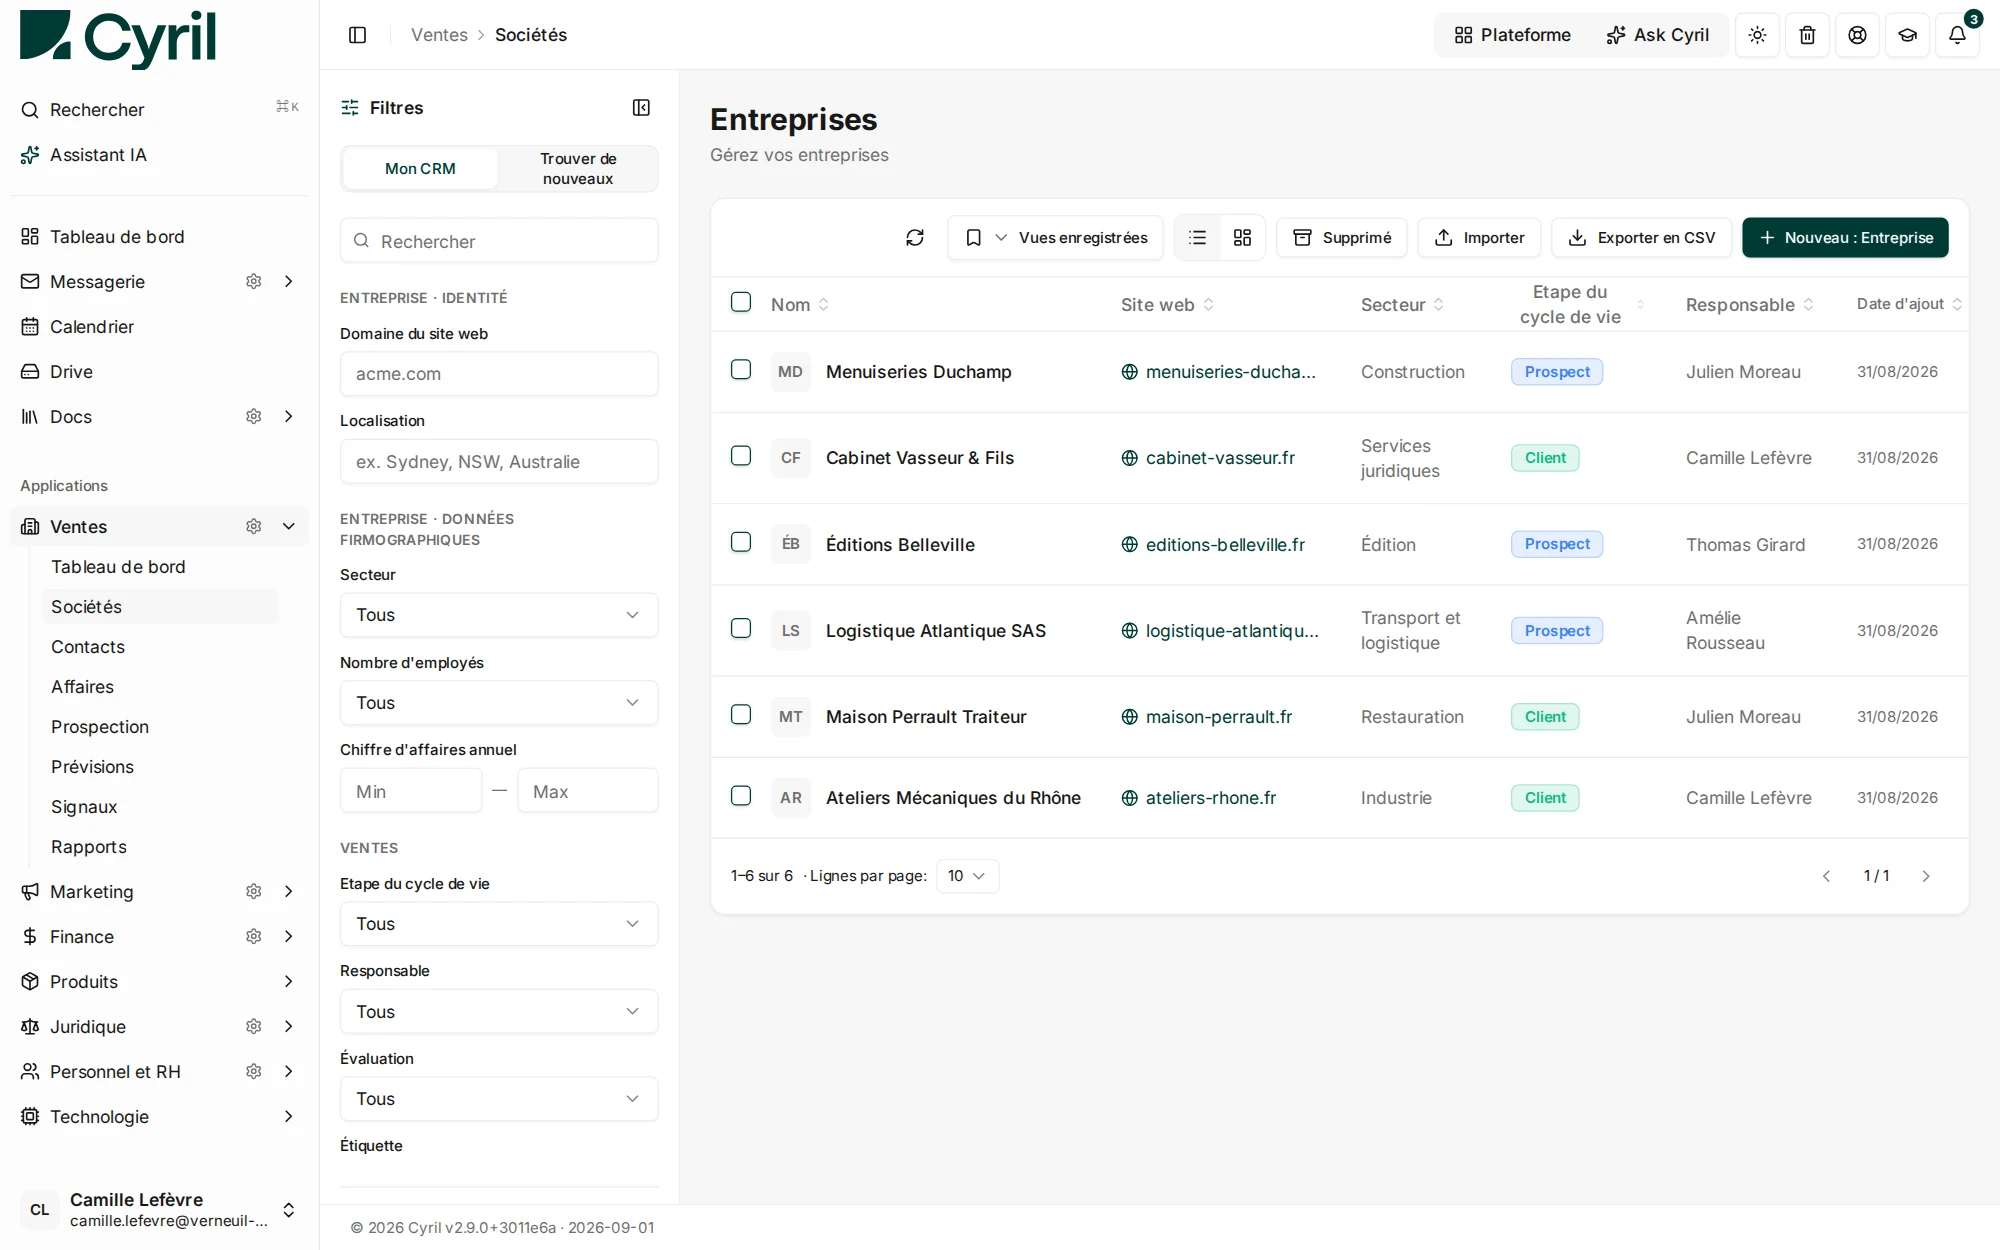The width and height of the screenshot is (2000, 1250).
Task: Refresh the companies list
Action: (914, 238)
